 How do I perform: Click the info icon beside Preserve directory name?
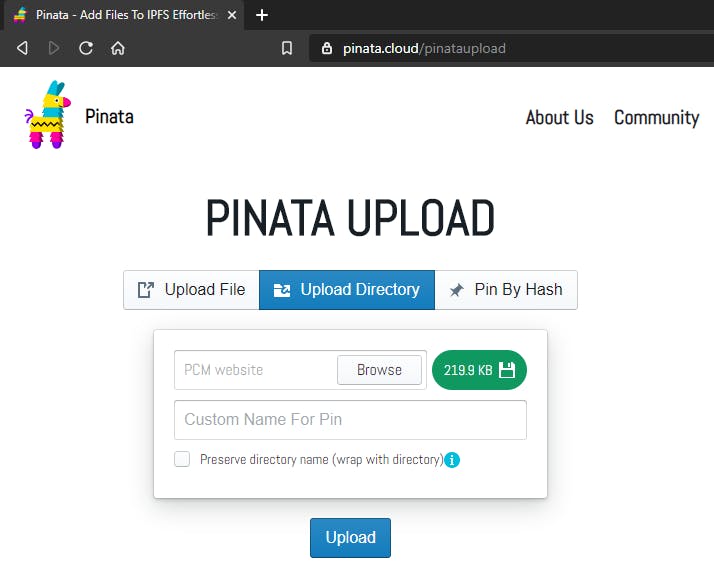coord(452,460)
